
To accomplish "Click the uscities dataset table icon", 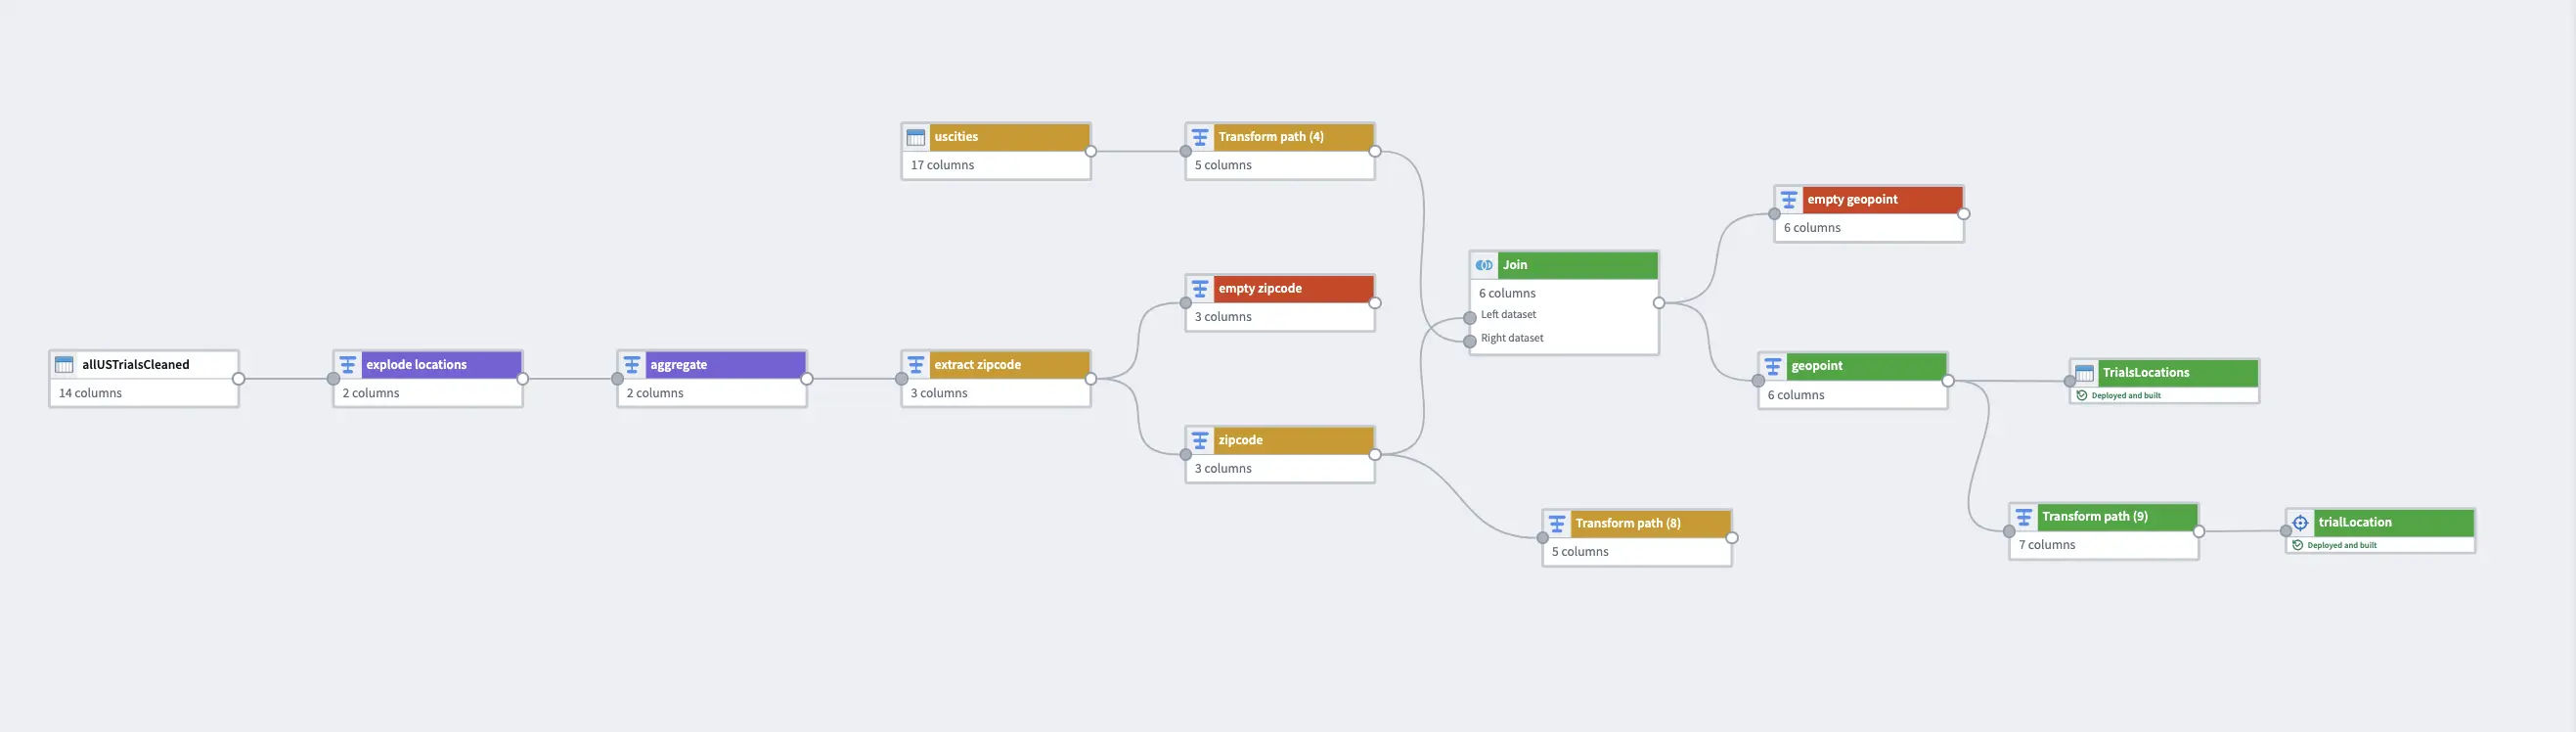I will (916, 137).
